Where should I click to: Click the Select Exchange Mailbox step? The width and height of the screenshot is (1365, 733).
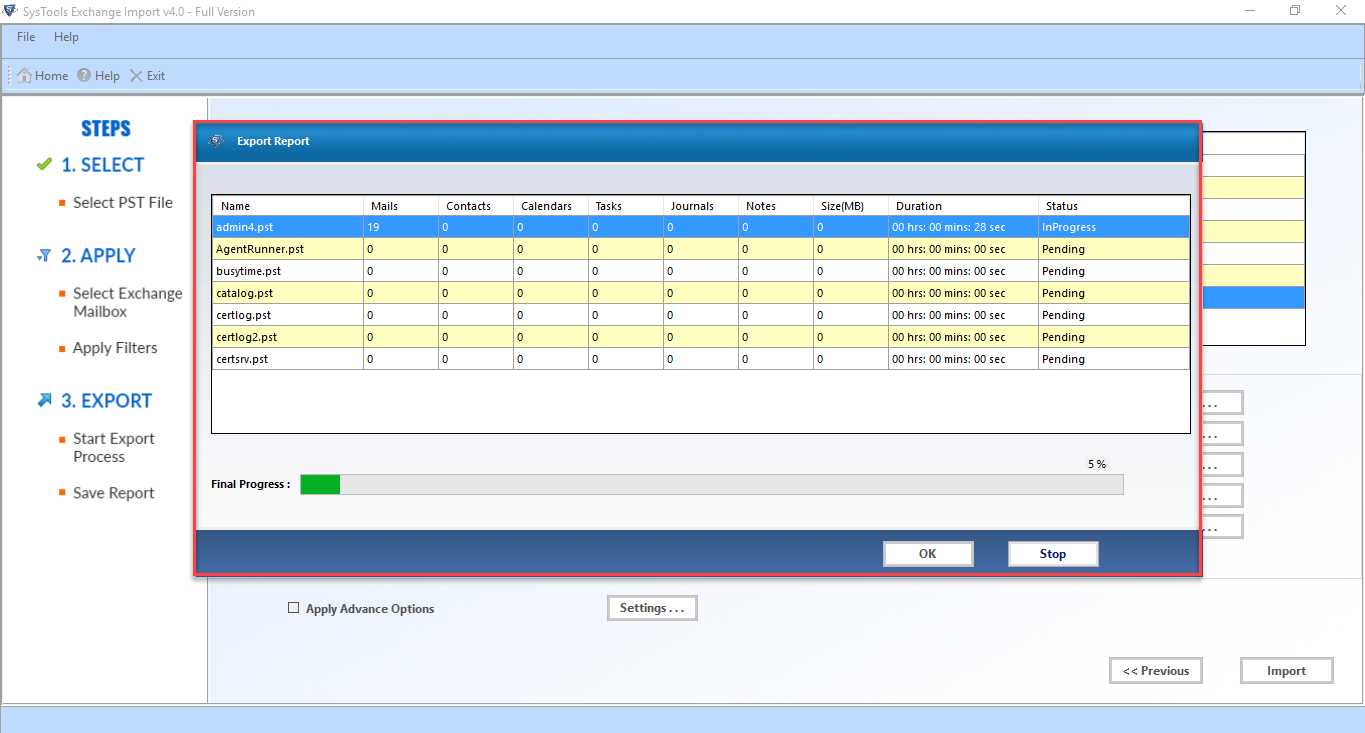point(128,303)
